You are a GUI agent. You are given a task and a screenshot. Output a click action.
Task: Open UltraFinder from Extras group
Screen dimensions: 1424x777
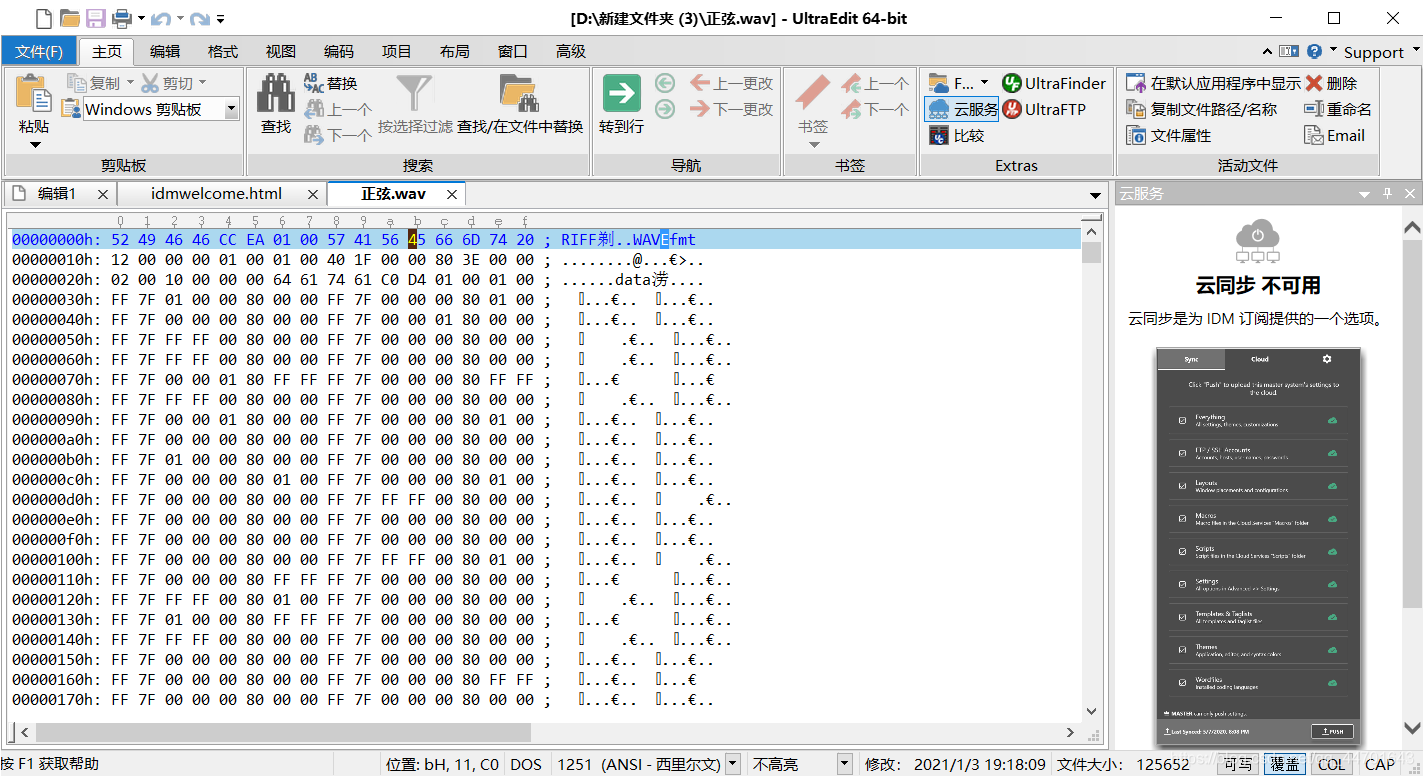click(x=1054, y=83)
